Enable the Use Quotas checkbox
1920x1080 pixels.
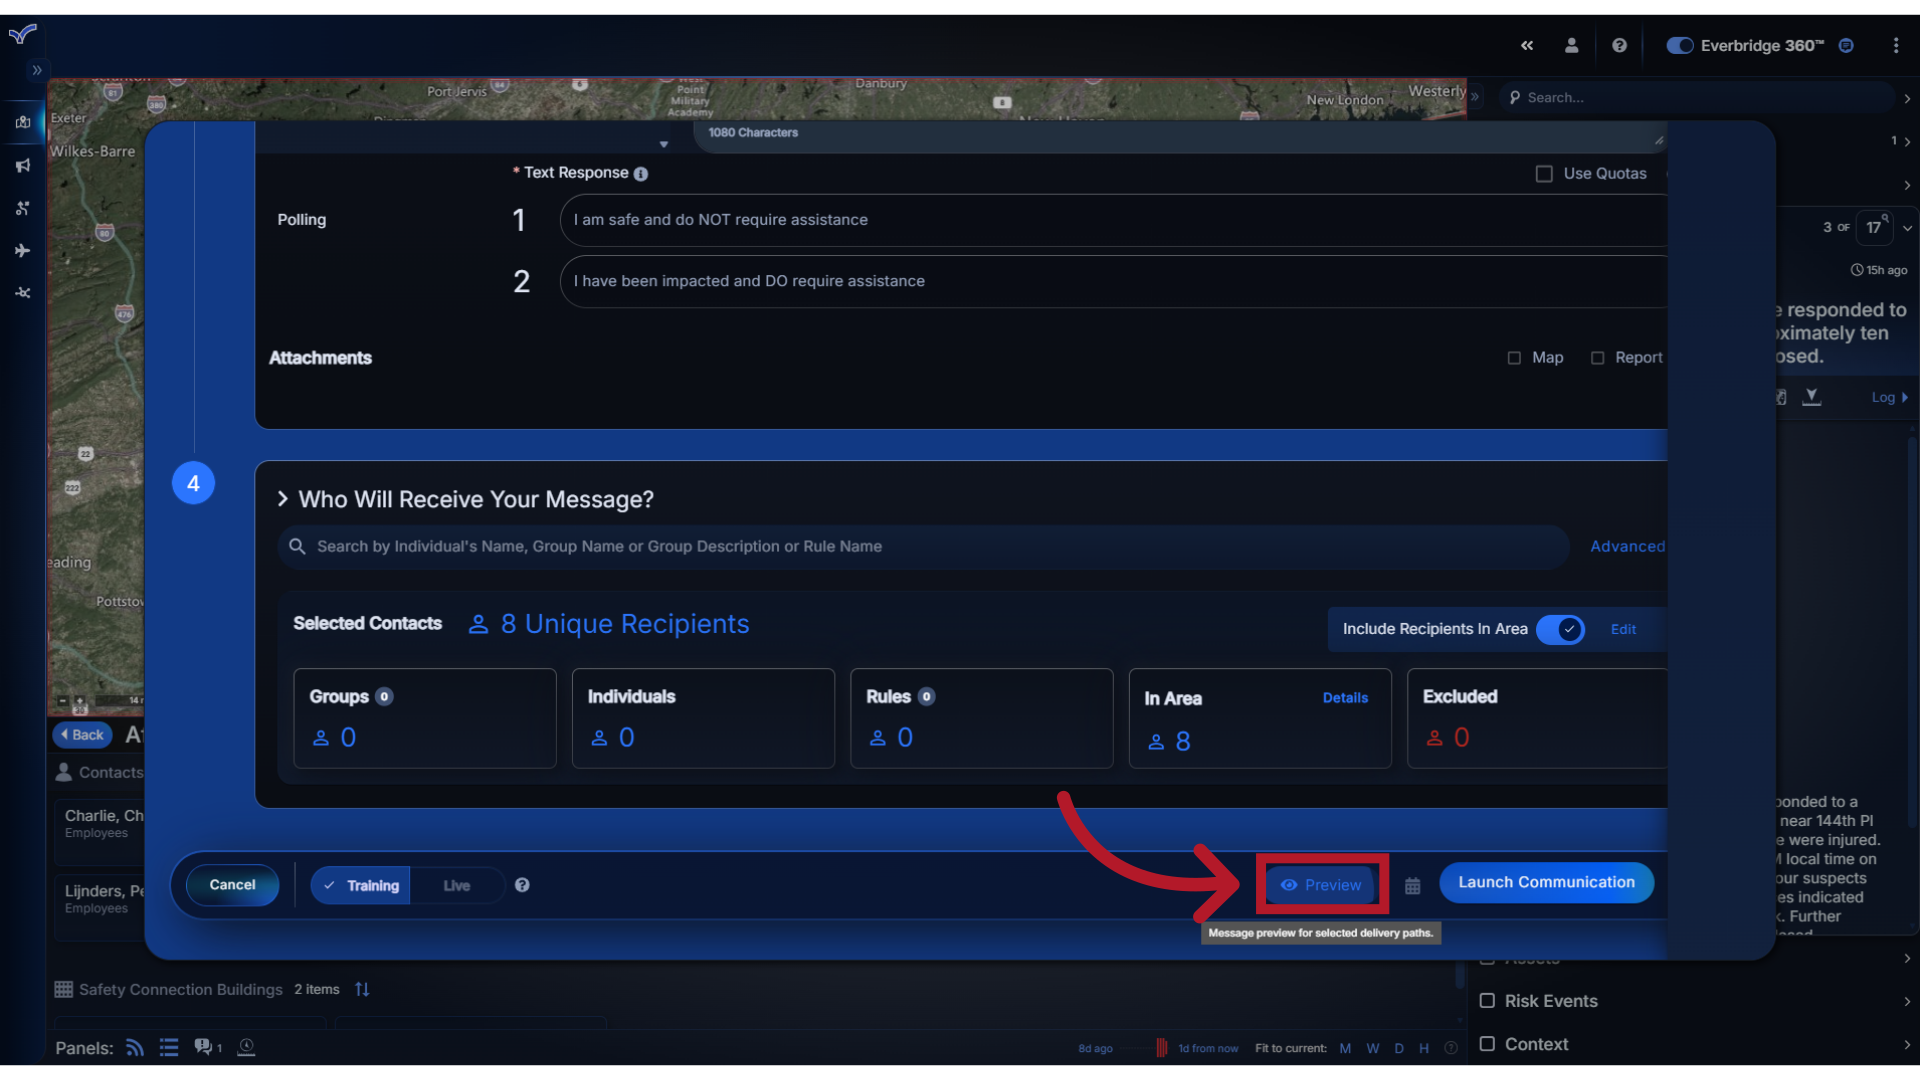pyautogui.click(x=1544, y=173)
